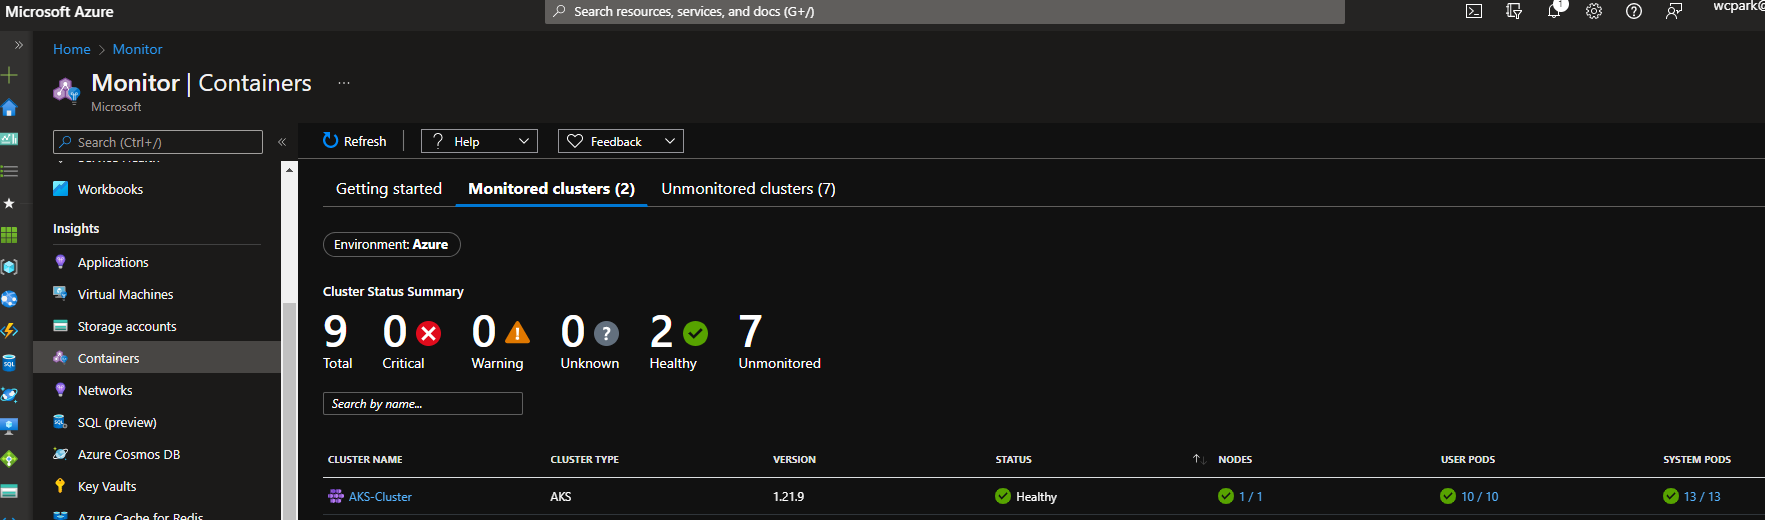Open Resource groups cube icon
Image resolution: width=1765 pixels, height=520 pixels.
tap(9, 267)
